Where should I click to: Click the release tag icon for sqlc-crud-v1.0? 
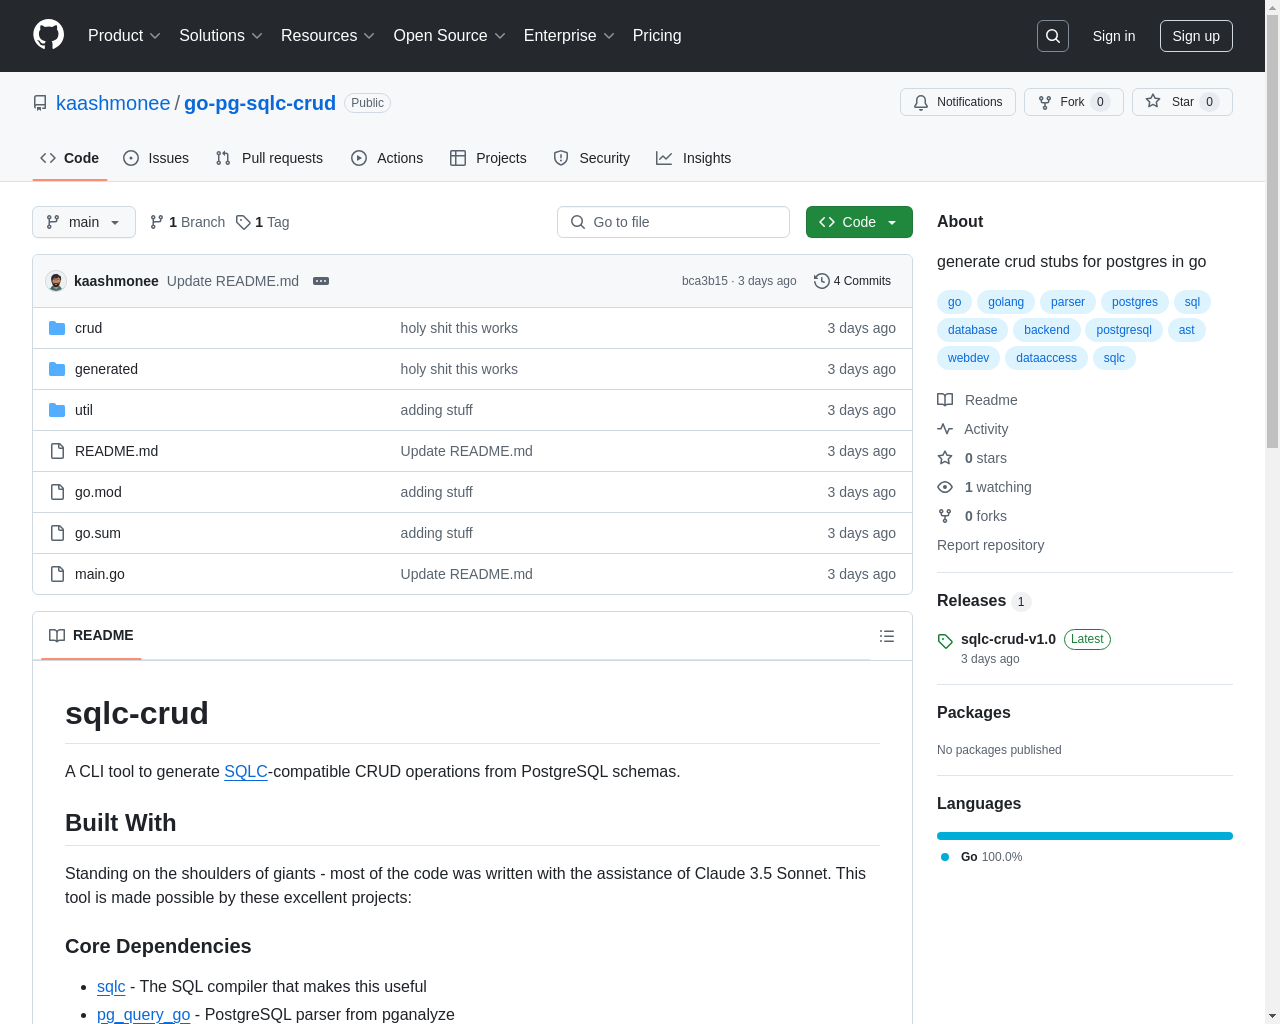pos(945,641)
